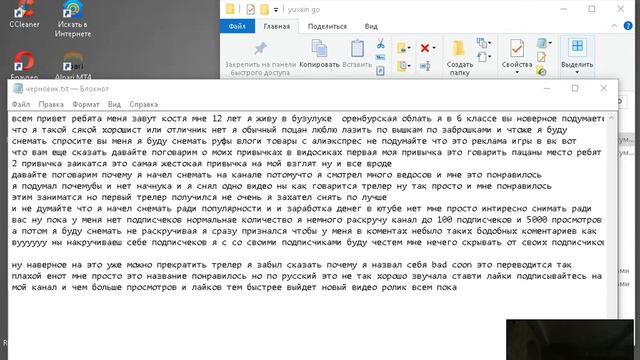The width and height of the screenshot is (640, 360).
Task: Open the Формат menu in Notepad
Action: [x=86, y=104]
